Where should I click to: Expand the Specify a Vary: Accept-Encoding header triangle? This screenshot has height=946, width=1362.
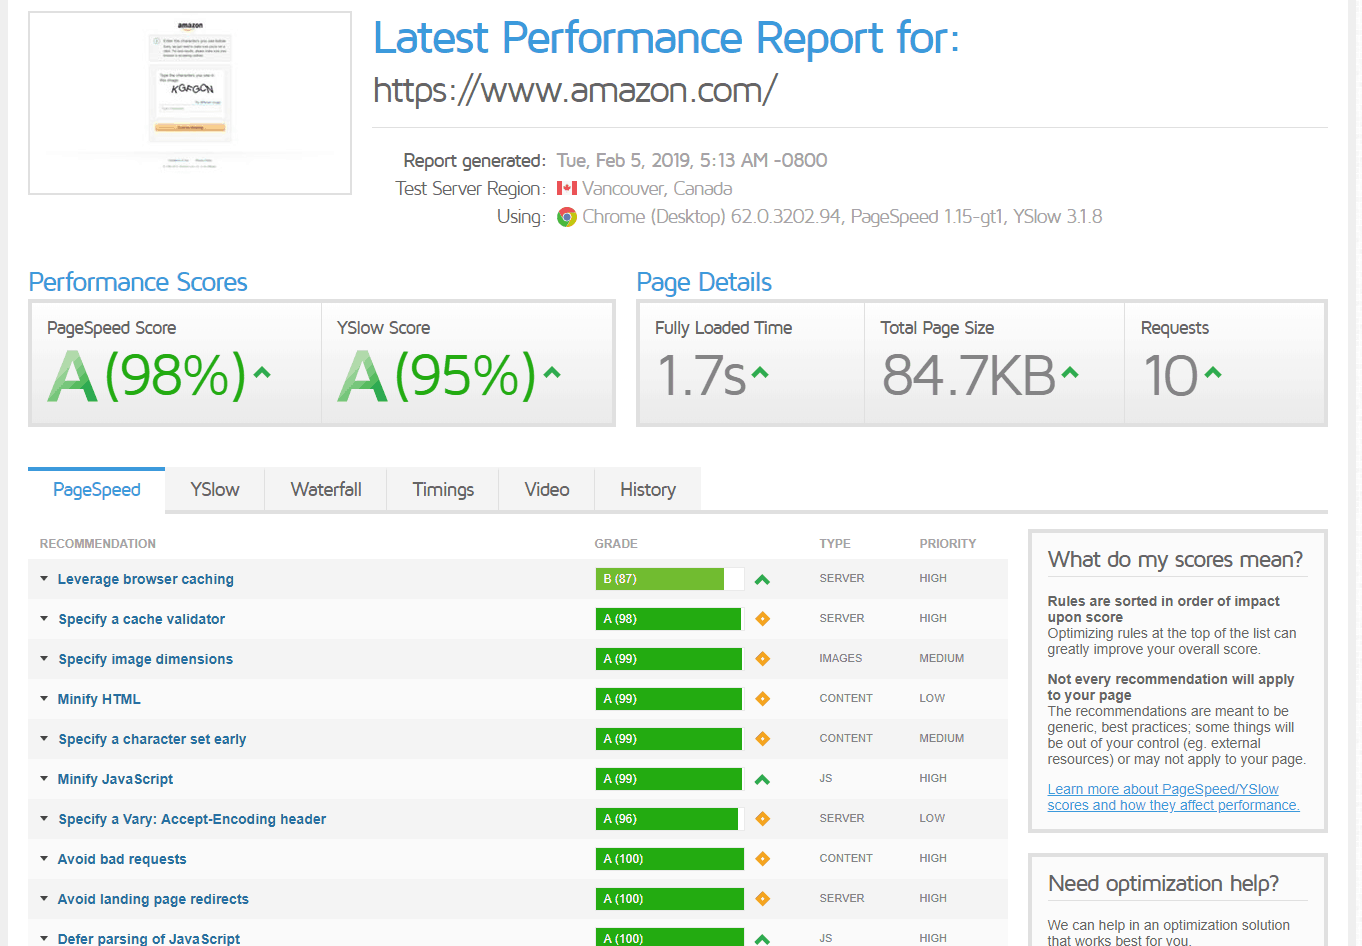pos(44,818)
